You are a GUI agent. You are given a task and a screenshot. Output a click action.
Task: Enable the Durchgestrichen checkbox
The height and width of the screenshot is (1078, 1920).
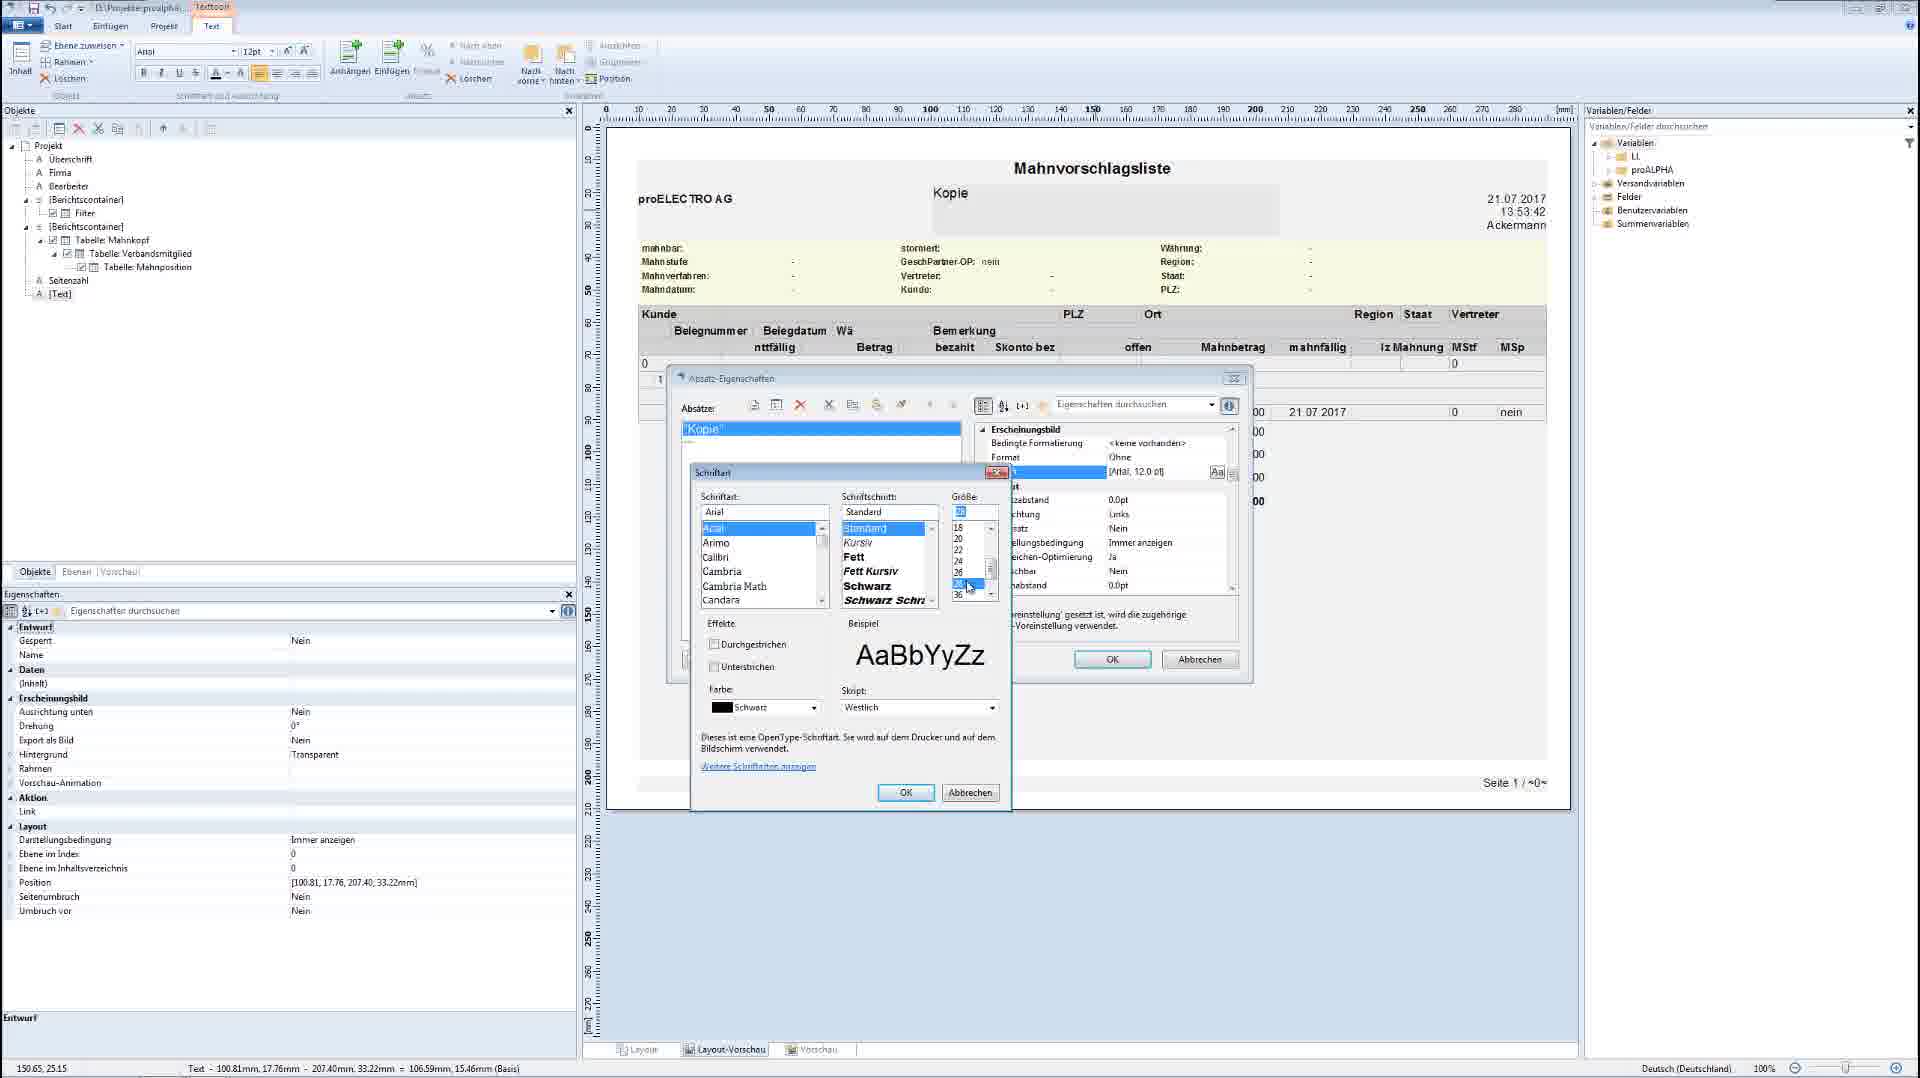coord(714,645)
